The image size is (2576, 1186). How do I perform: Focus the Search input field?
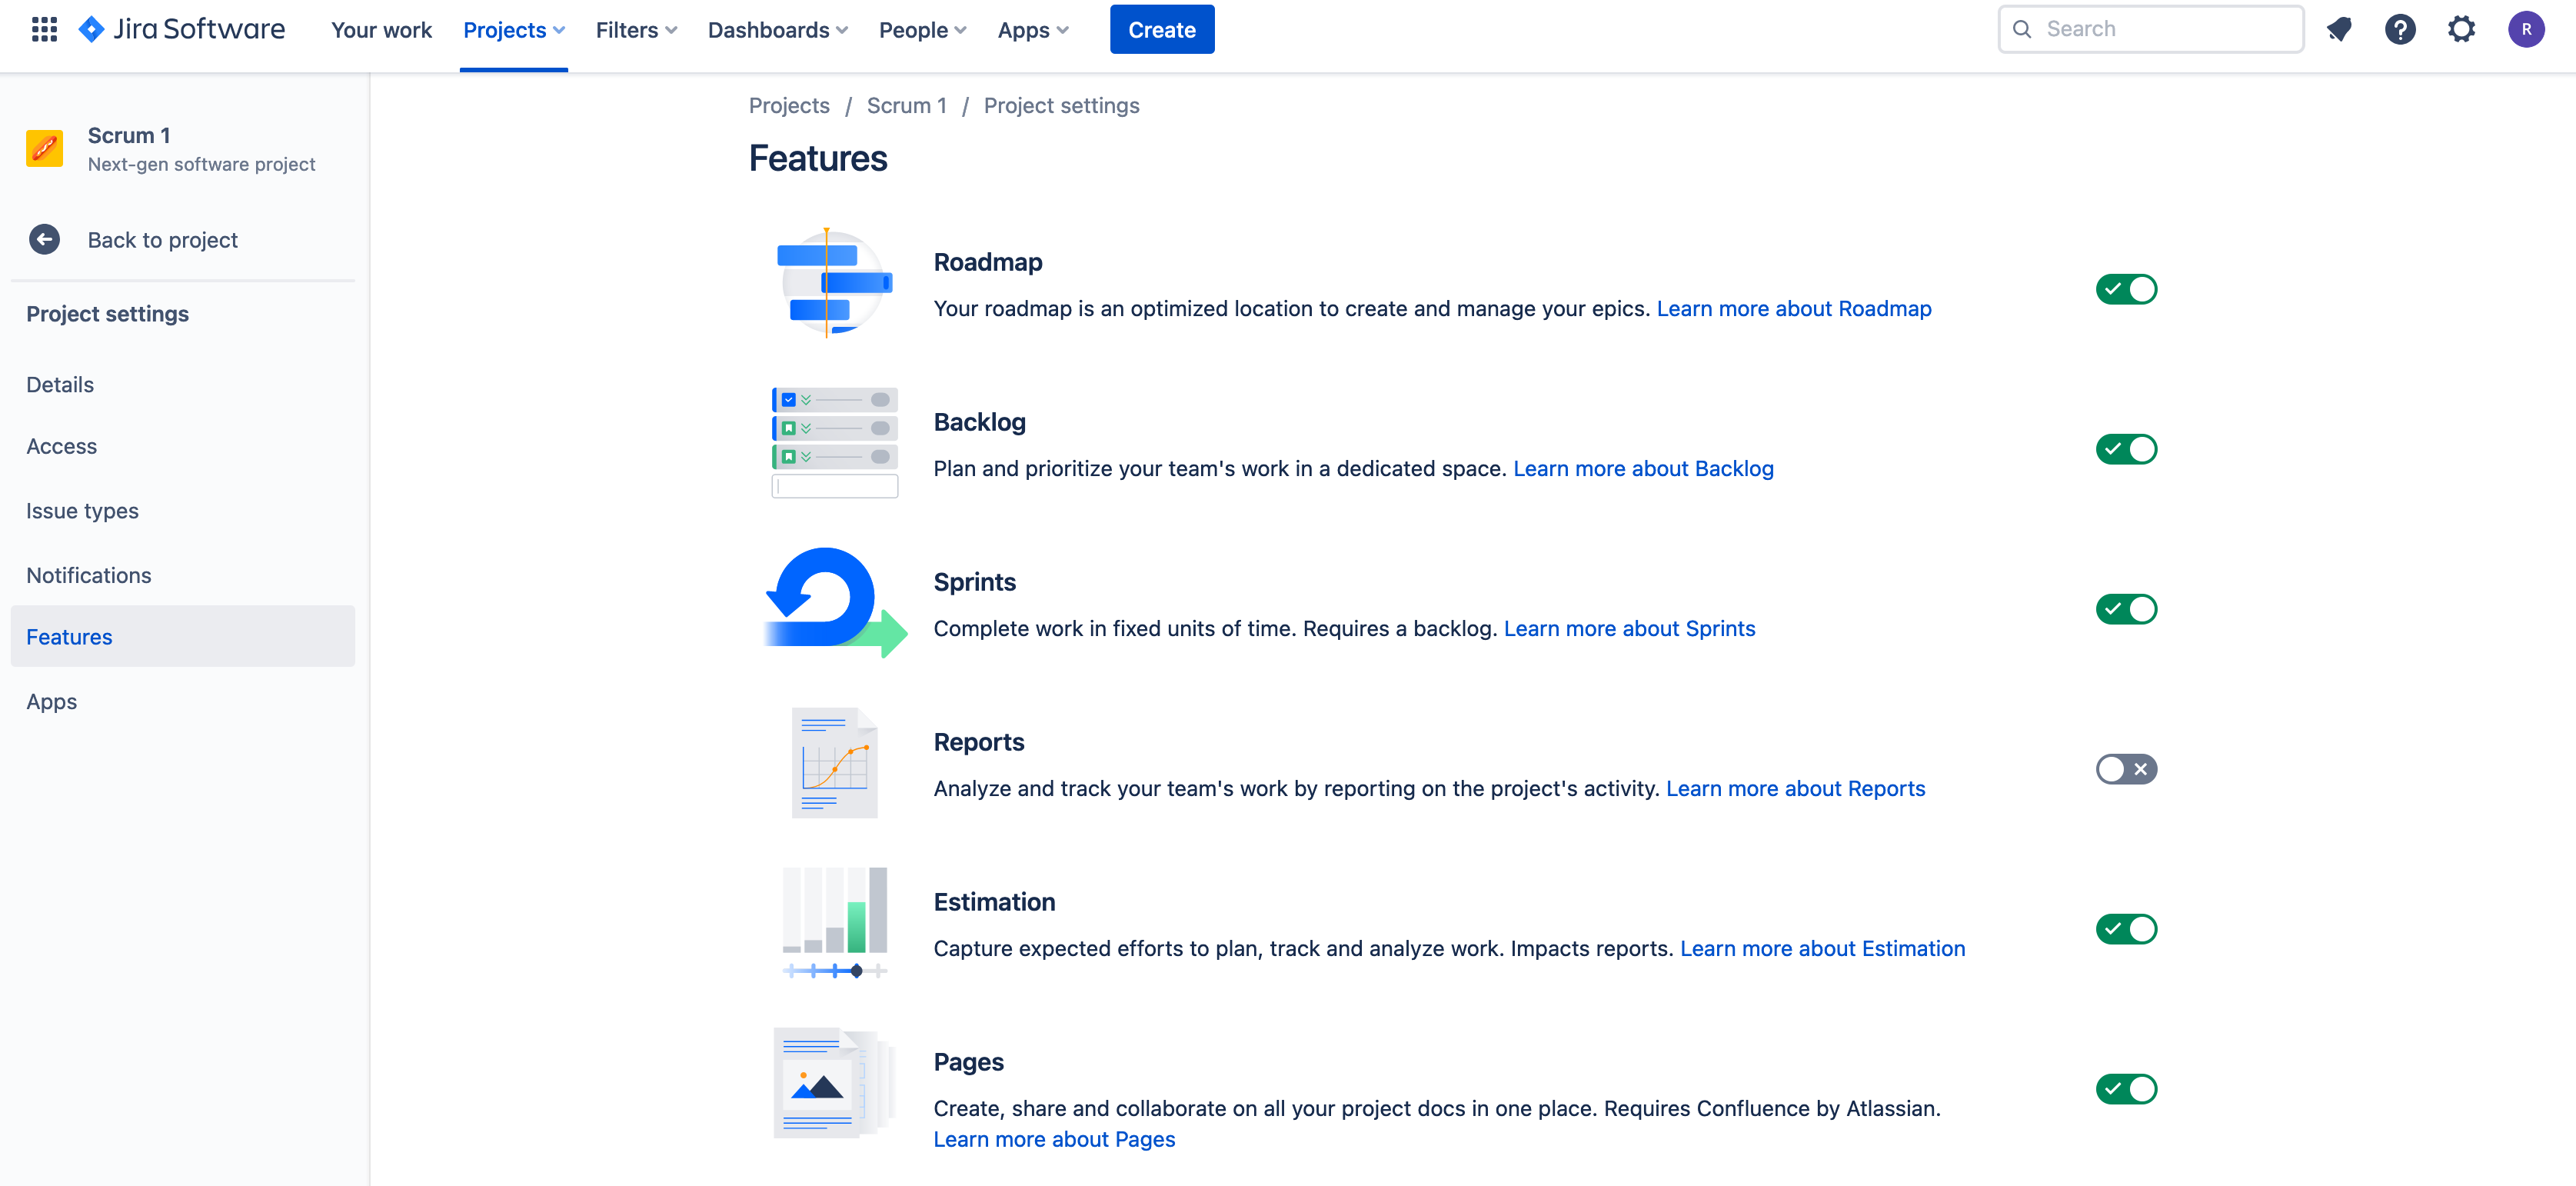(x=2150, y=29)
